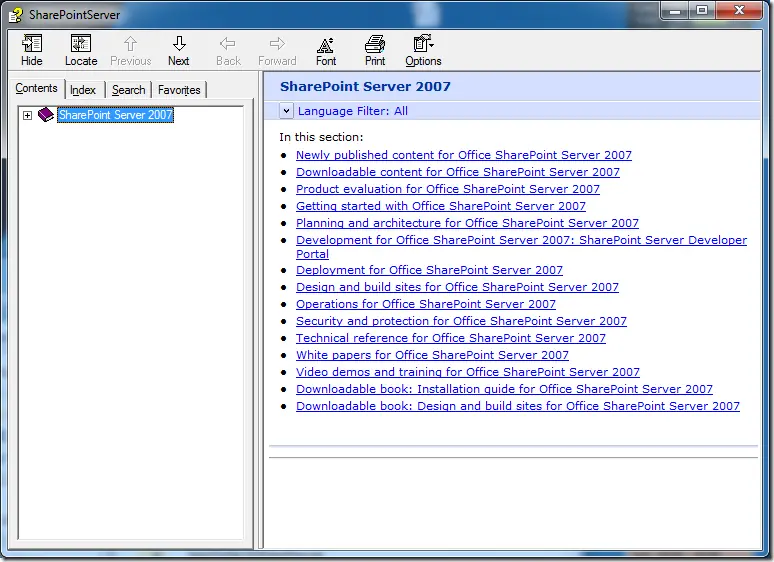The image size is (774, 562).
Task: Open Downloadable book: Design and build sites link
Action: pyautogui.click(x=518, y=406)
